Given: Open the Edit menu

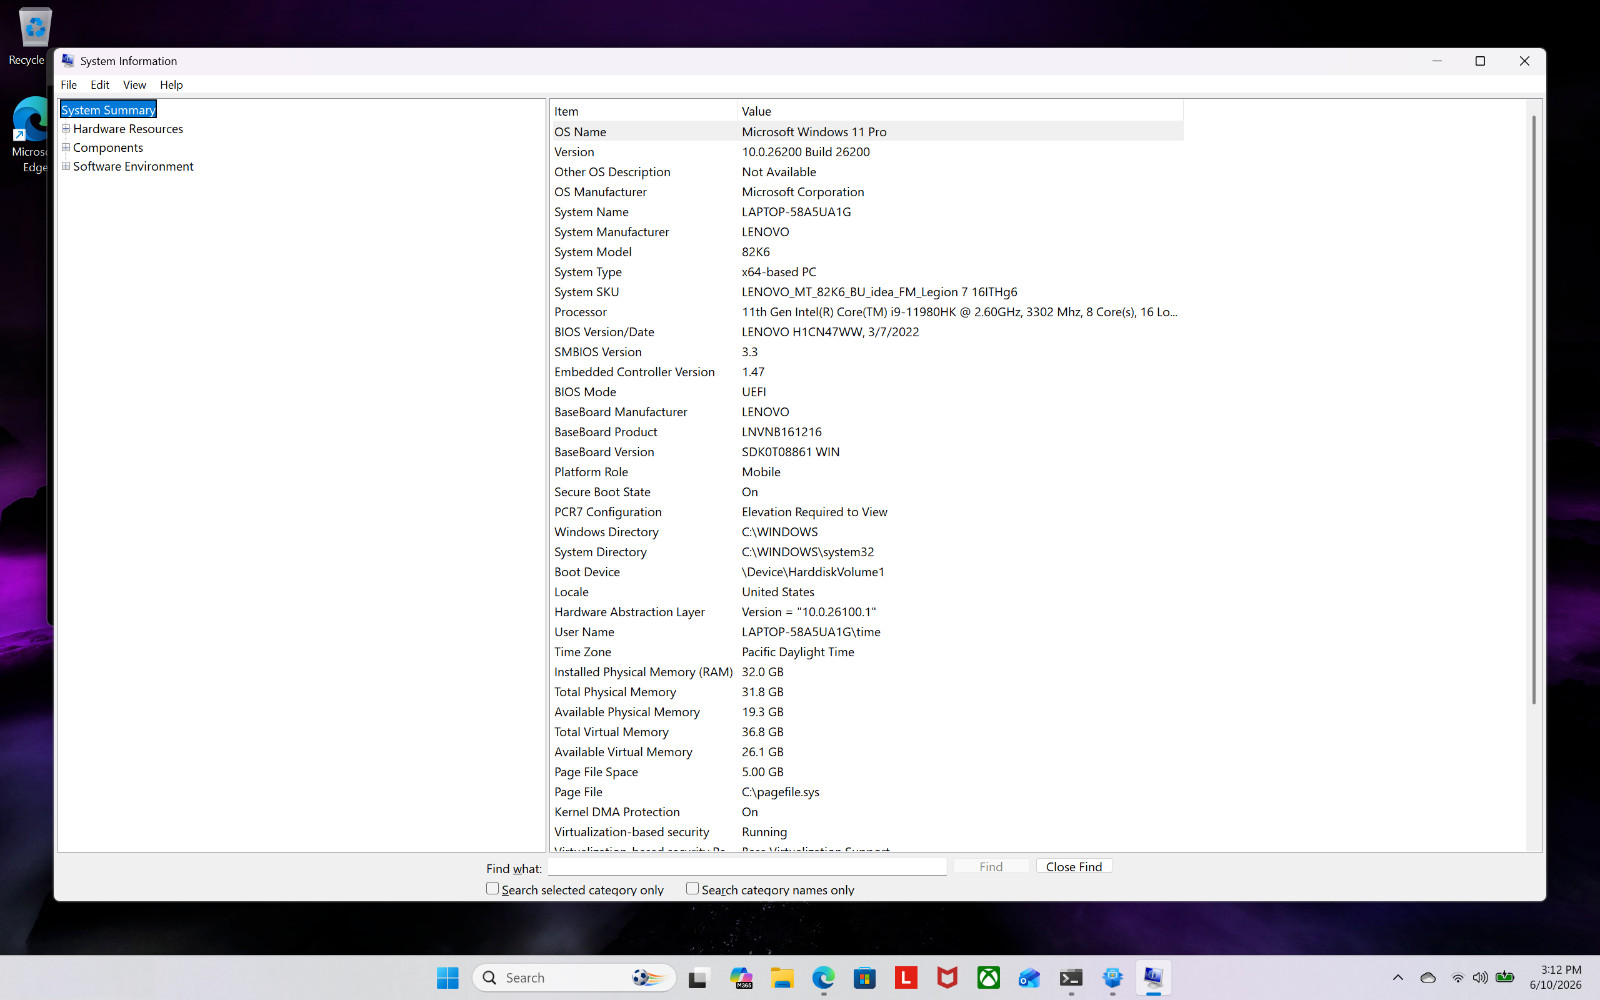Looking at the screenshot, I should 100,85.
